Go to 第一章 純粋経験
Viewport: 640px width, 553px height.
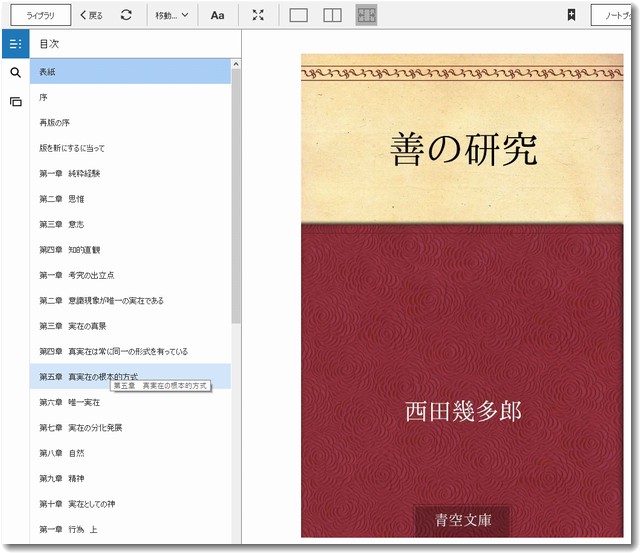(130, 173)
